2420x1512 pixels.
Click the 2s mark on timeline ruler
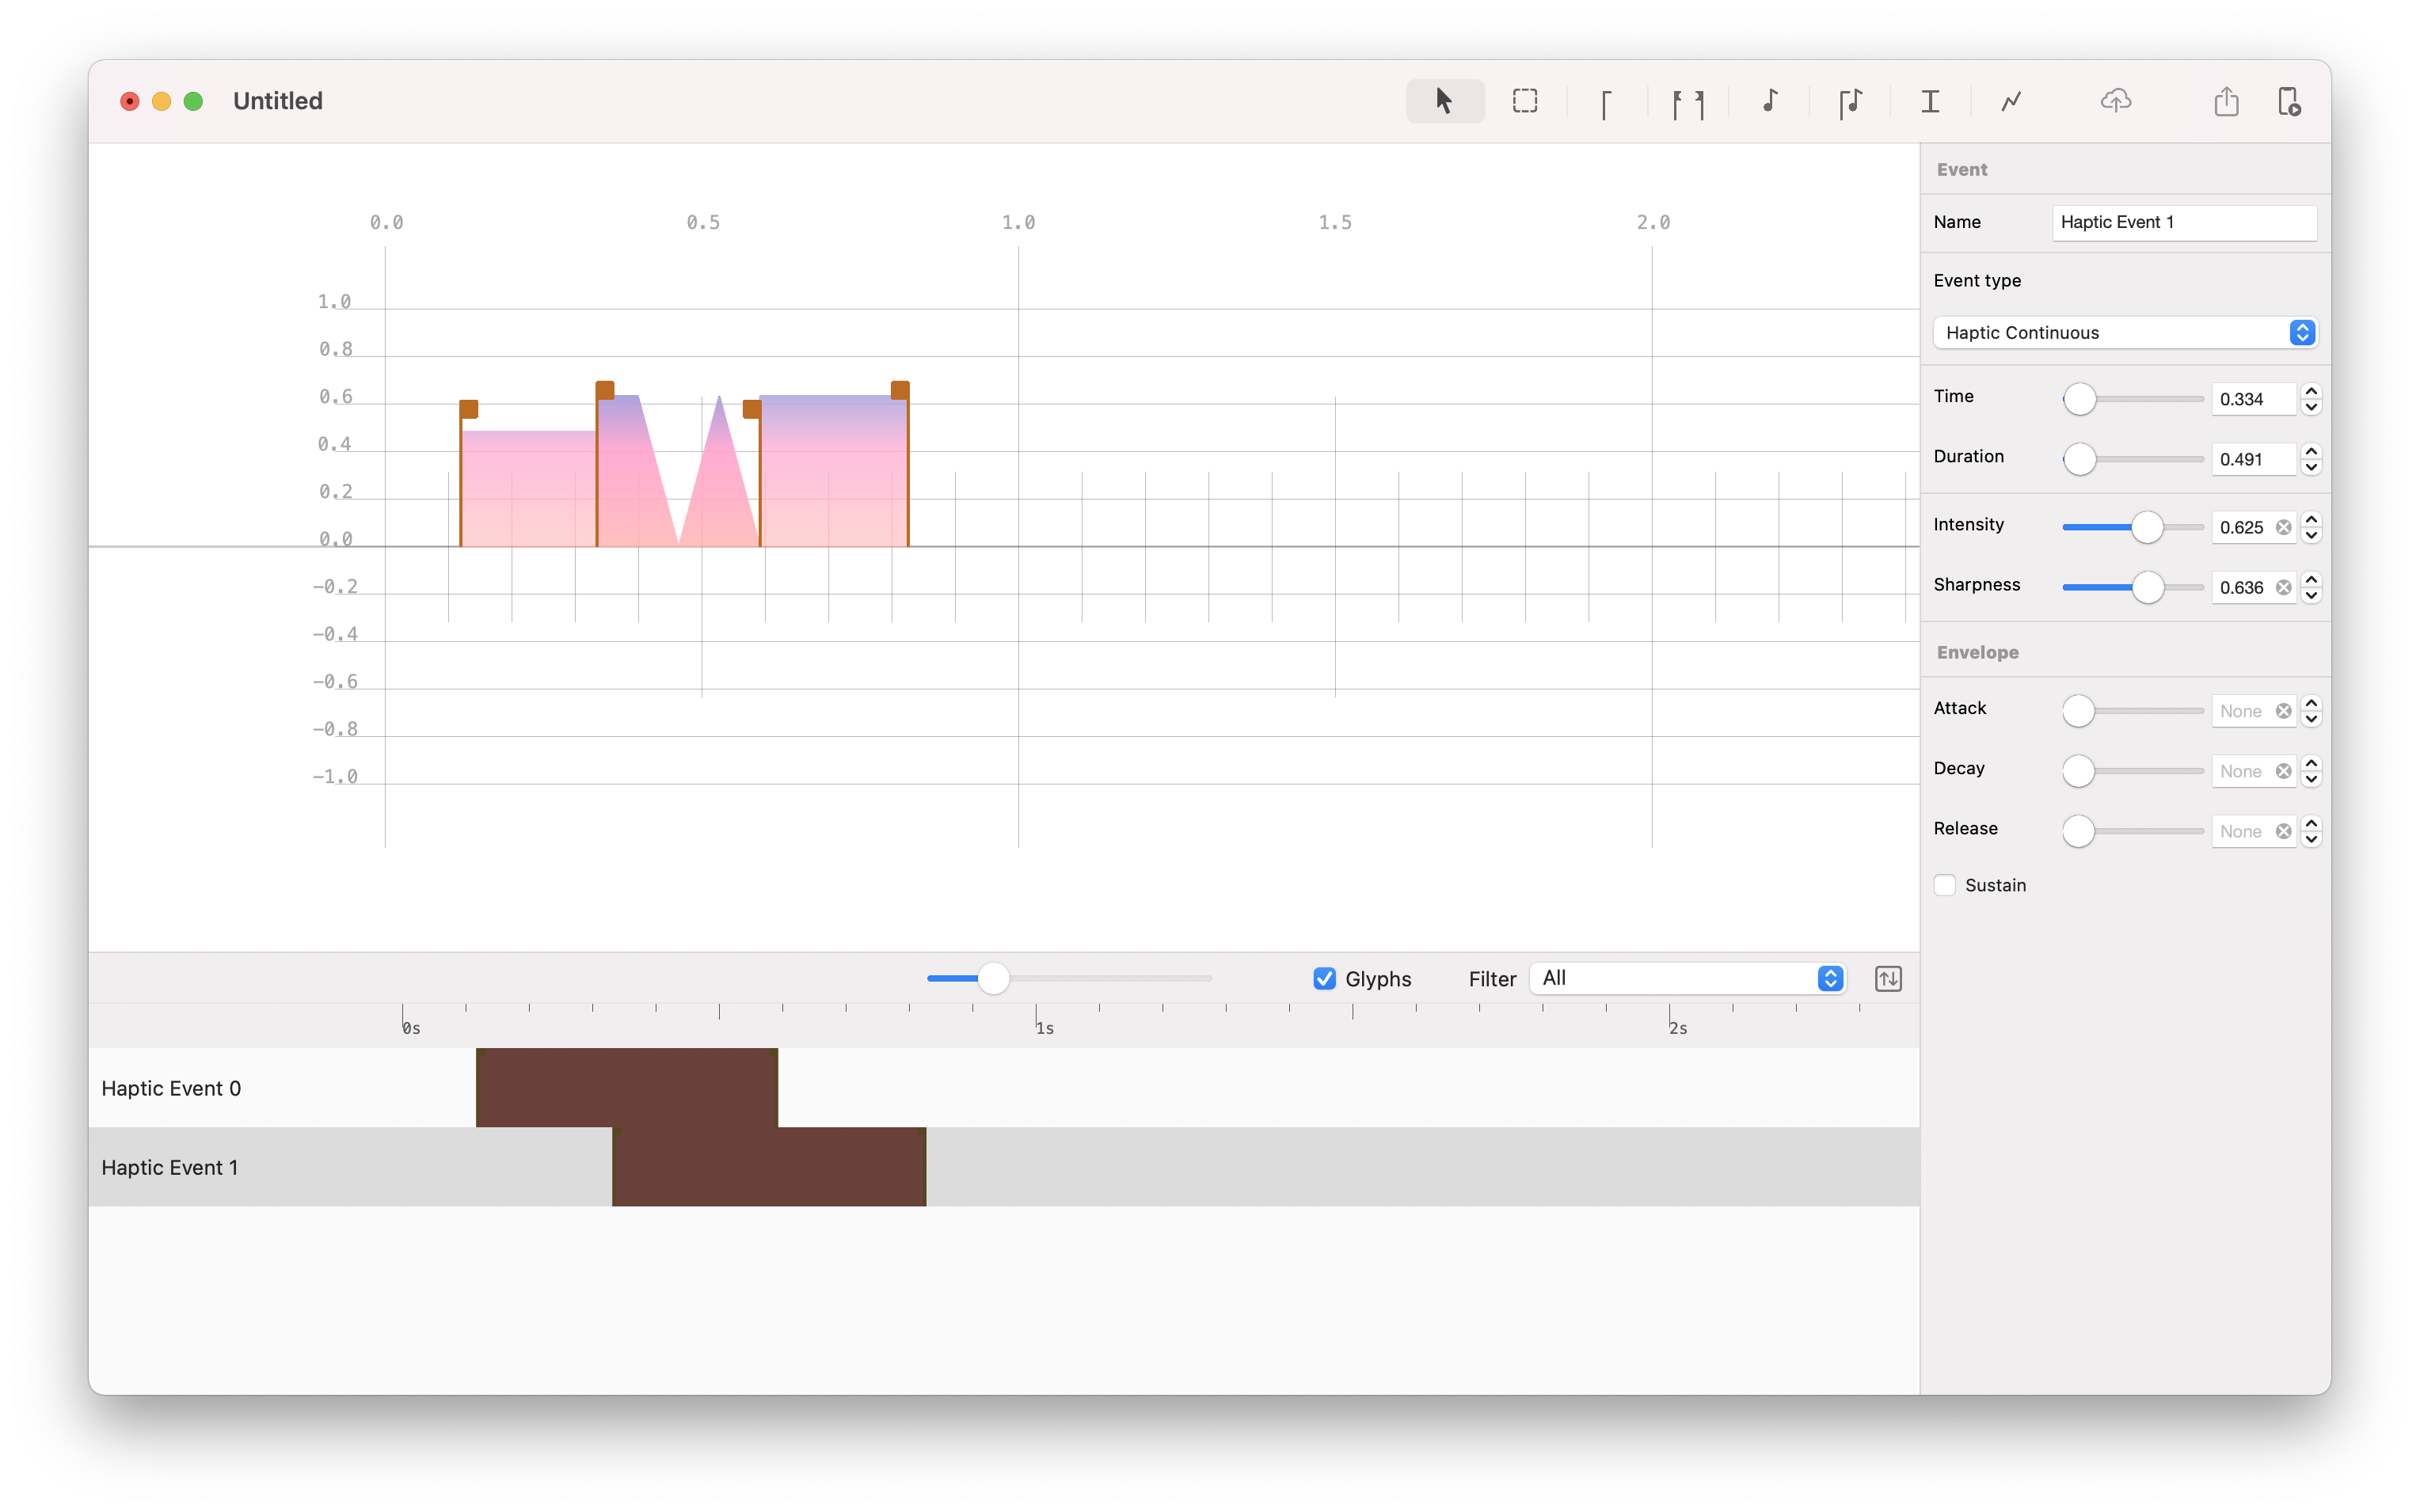[1678, 1028]
